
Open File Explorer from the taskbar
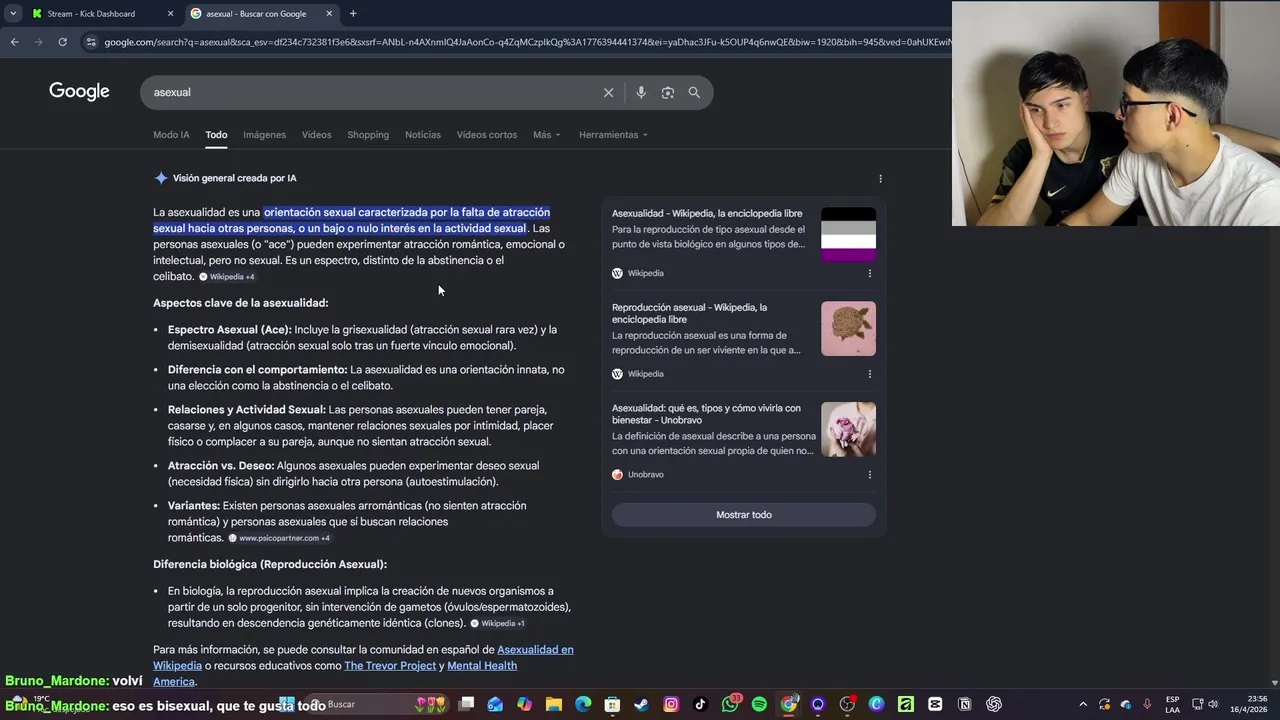(554, 704)
